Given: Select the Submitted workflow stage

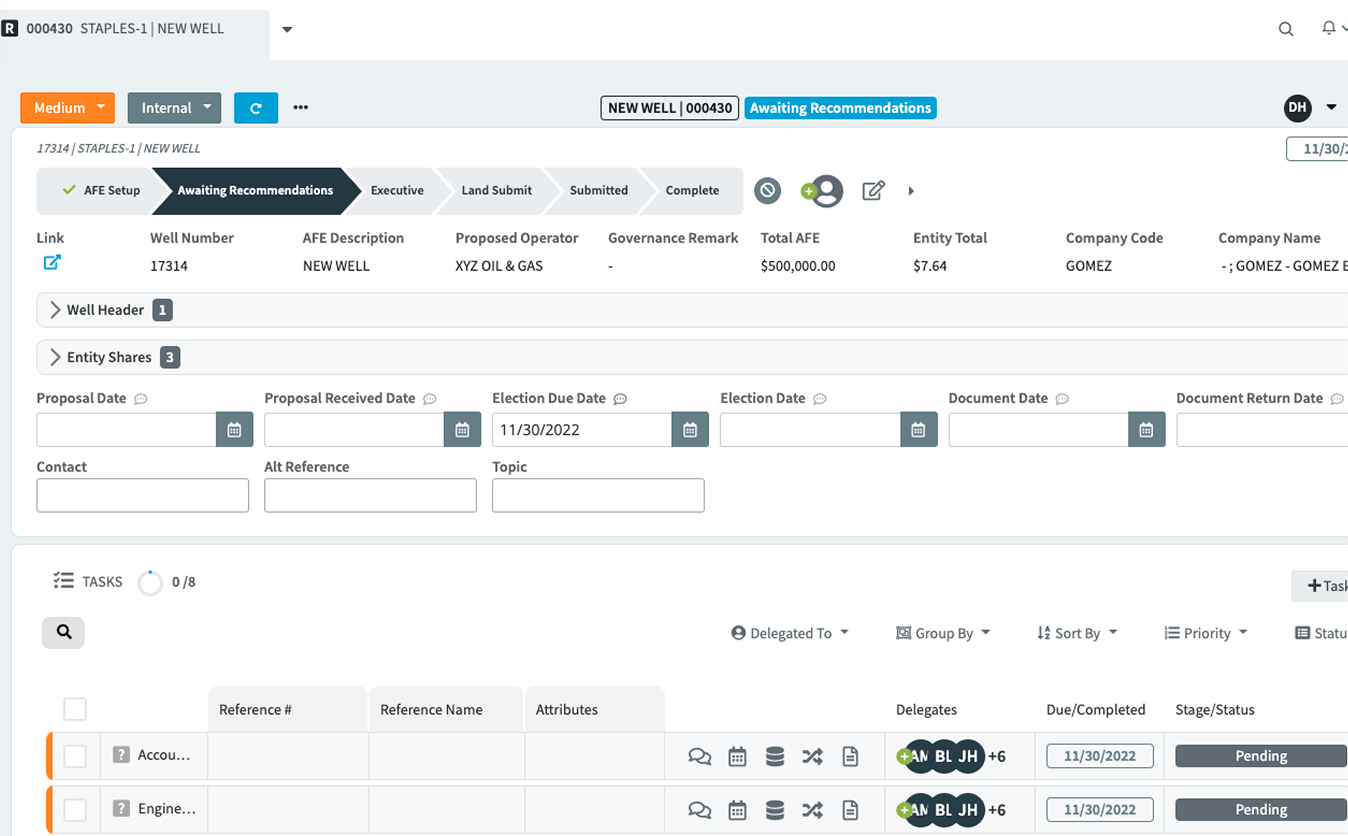Looking at the screenshot, I should click(599, 191).
